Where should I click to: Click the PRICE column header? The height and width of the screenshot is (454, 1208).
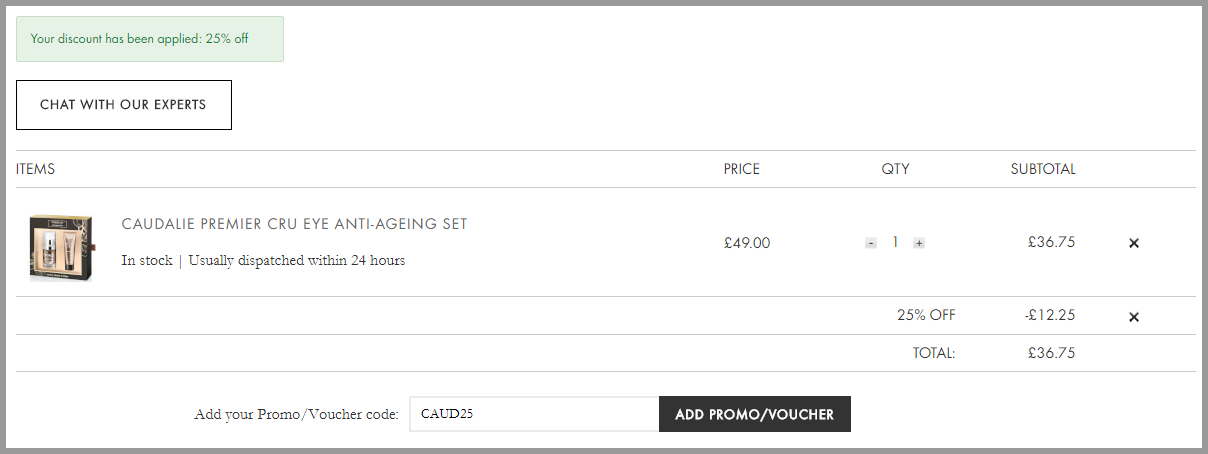tap(742, 169)
